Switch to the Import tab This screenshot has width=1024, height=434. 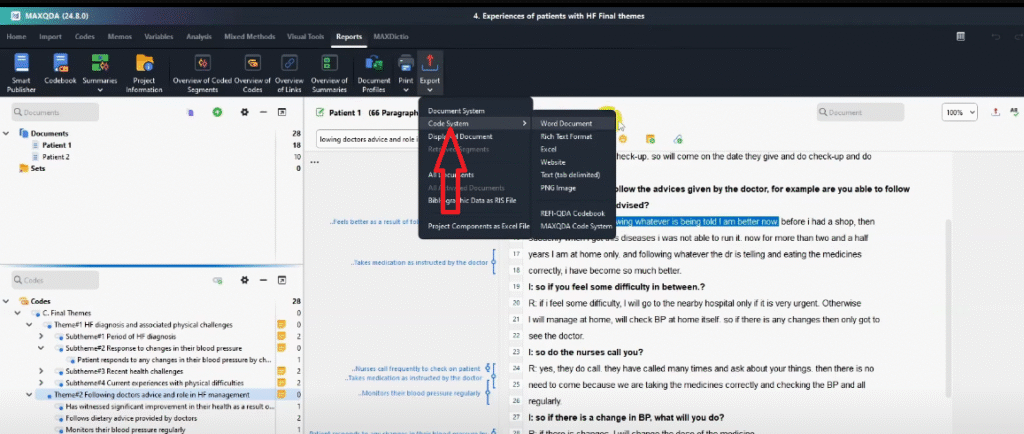click(50, 37)
